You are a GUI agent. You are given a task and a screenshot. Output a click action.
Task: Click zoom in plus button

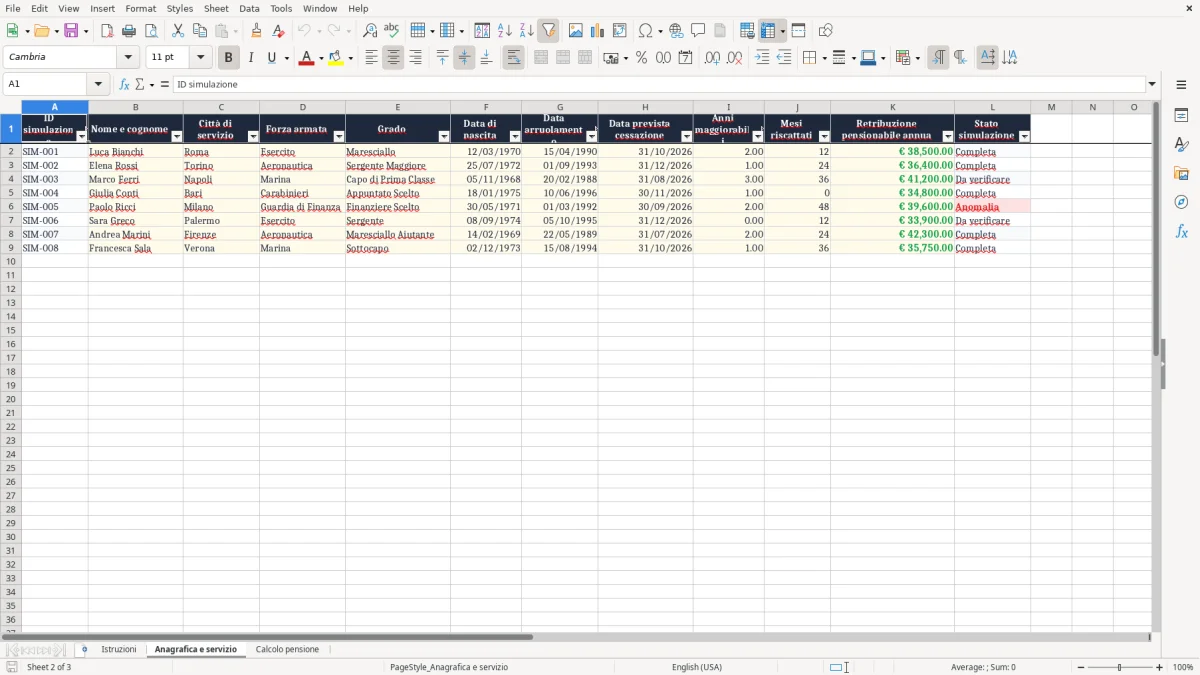click(x=1160, y=667)
